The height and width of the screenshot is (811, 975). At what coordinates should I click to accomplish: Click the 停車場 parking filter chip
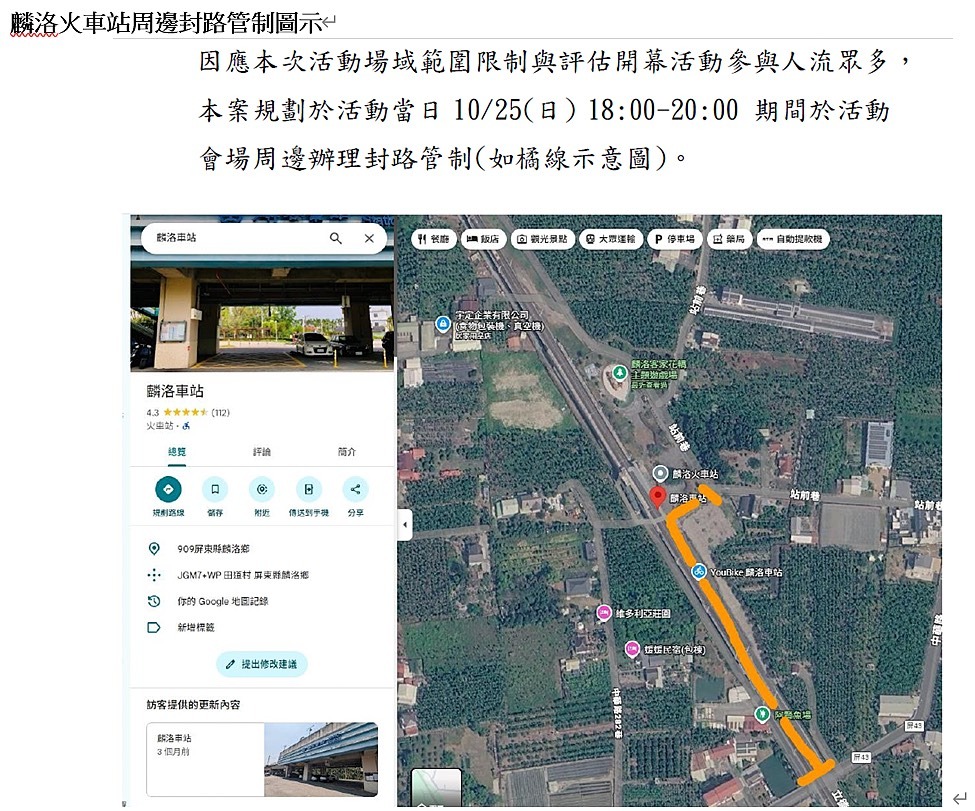pos(675,239)
